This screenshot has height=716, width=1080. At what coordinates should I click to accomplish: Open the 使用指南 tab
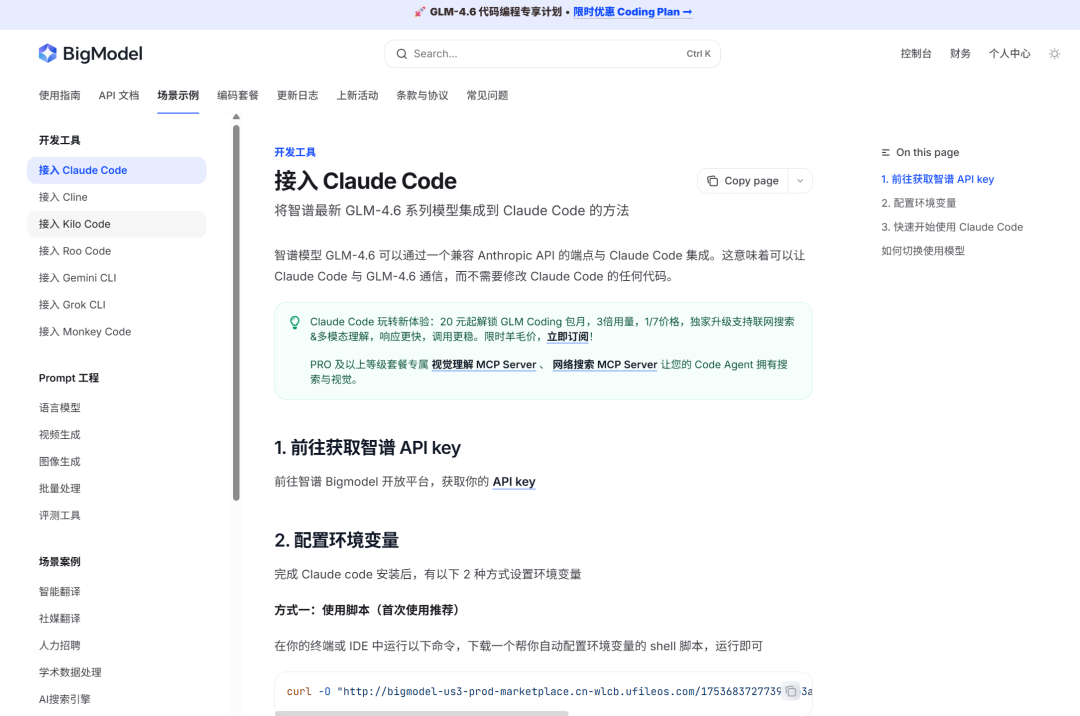click(x=60, y=96)
